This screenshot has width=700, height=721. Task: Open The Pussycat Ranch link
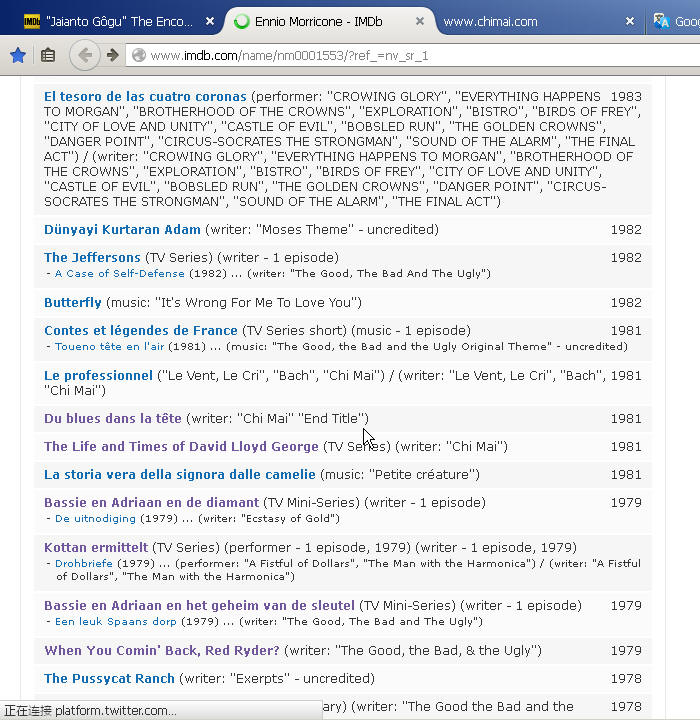(x=109, y=679)
